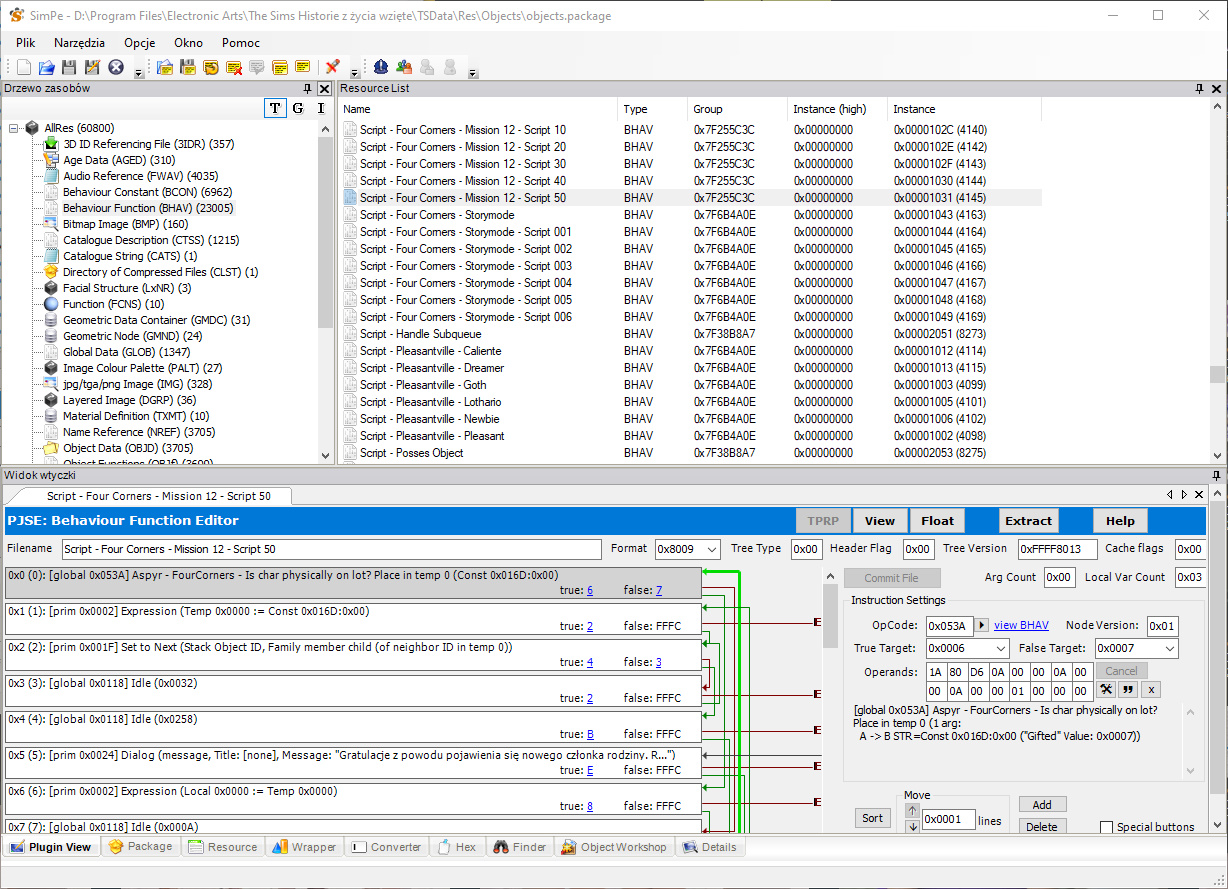
Task: Click the Open package folder icon
Action: pos(46,67)
